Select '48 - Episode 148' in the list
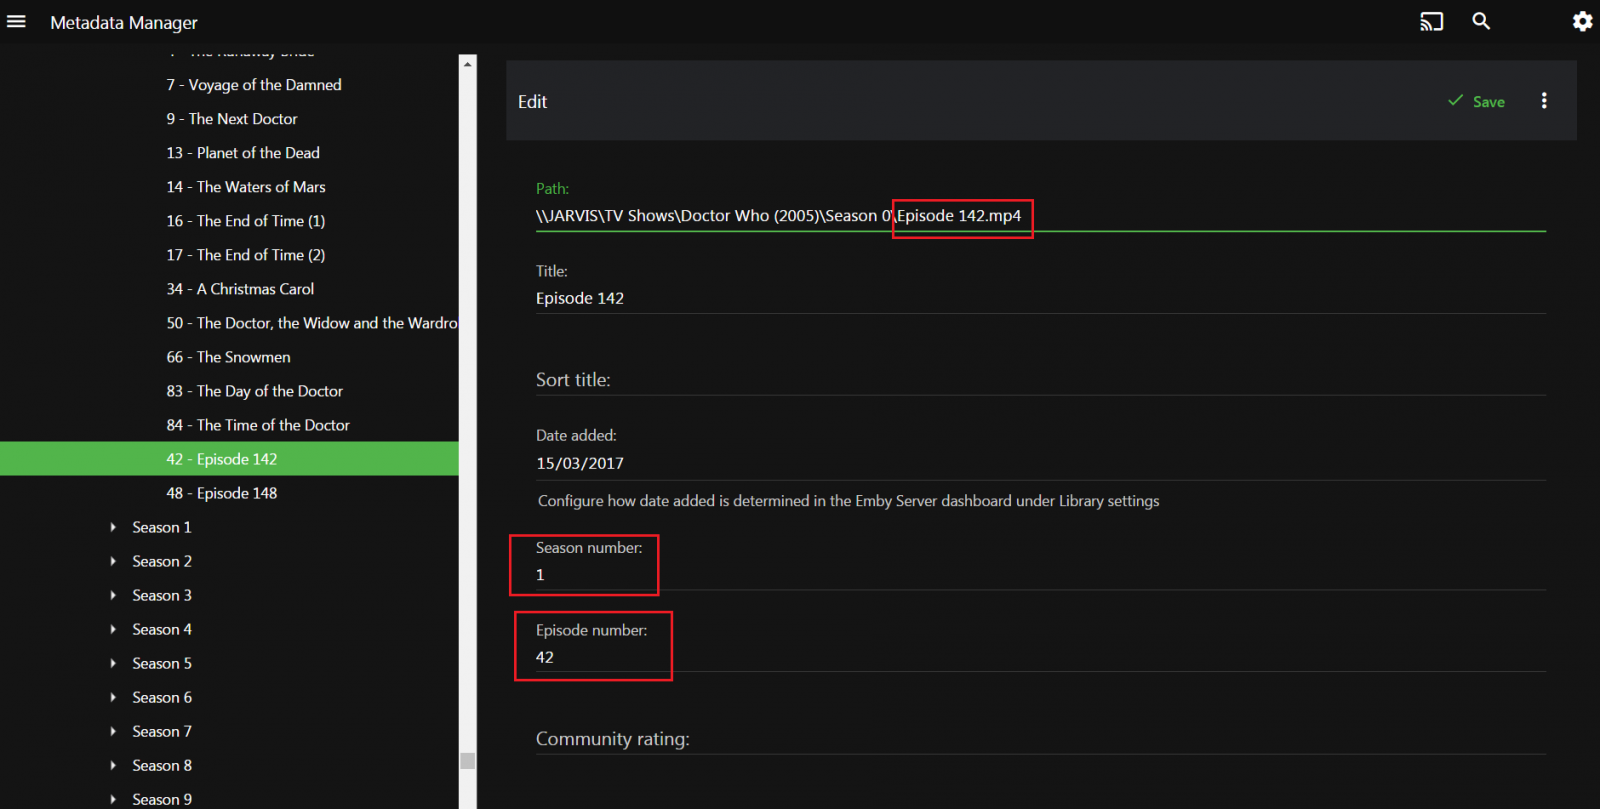The width and height of the screenshot is (1600, 809). tap(221, 493)
